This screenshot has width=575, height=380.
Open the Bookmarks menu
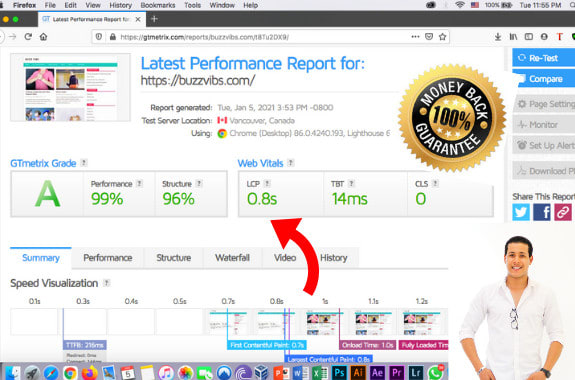click(158, 5)
